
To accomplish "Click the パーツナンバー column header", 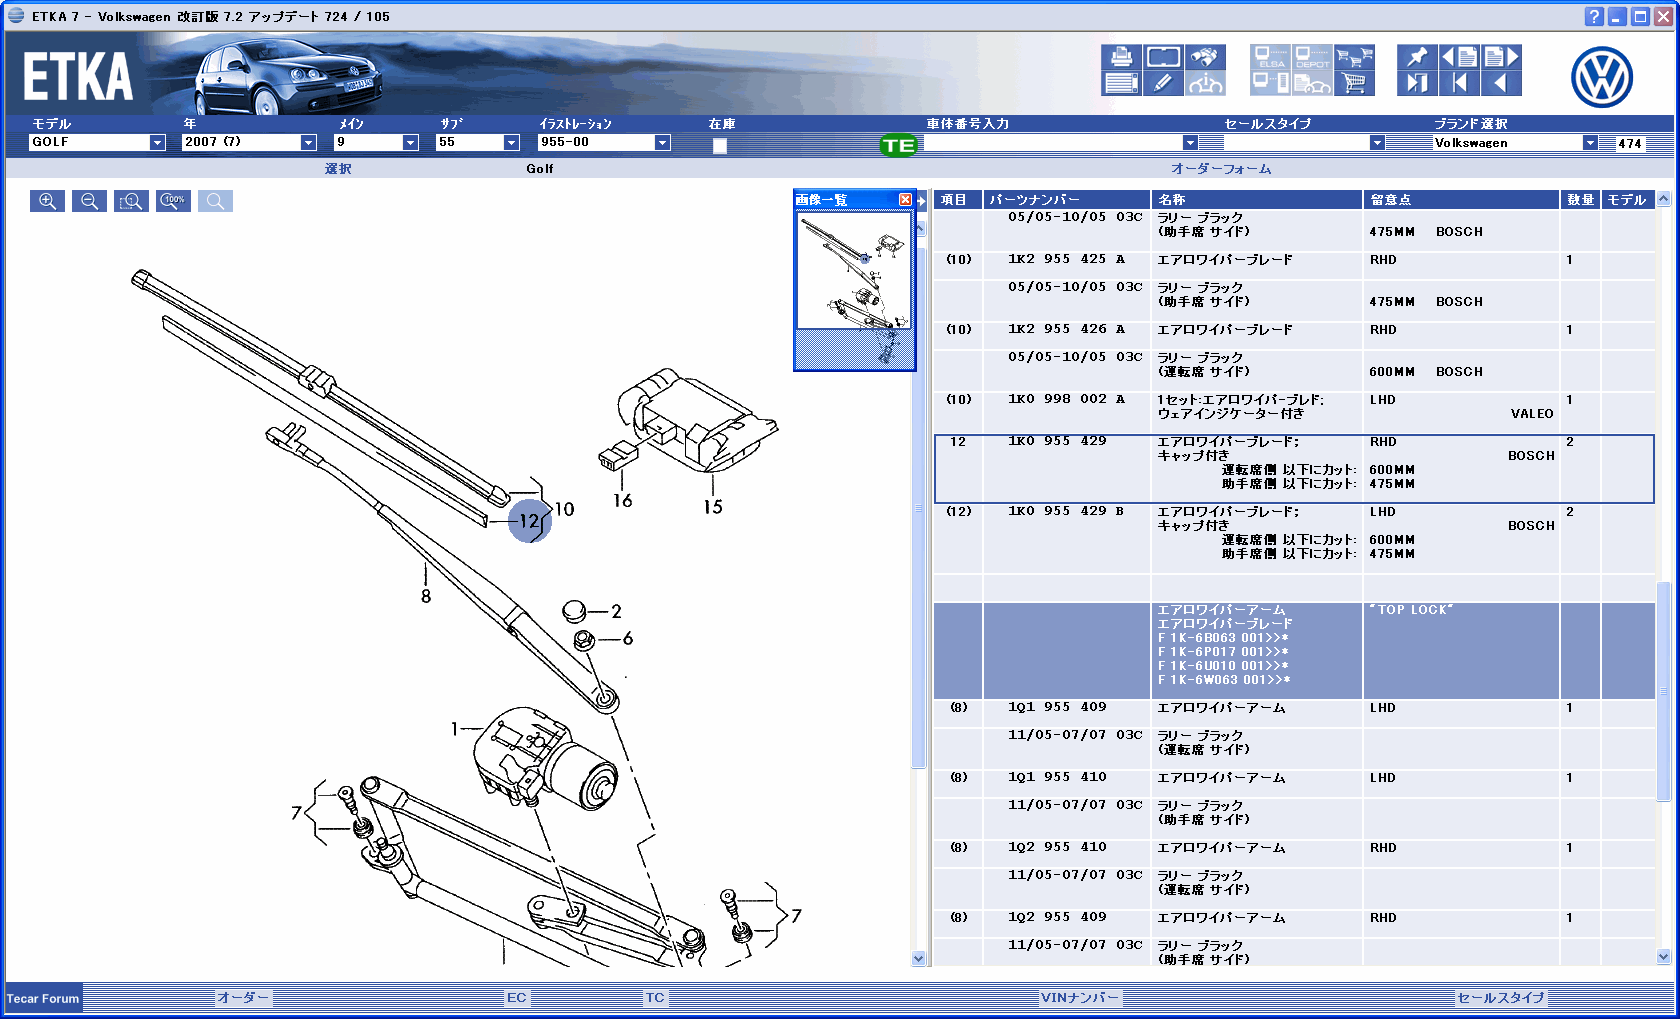I will click(1067, 200).
